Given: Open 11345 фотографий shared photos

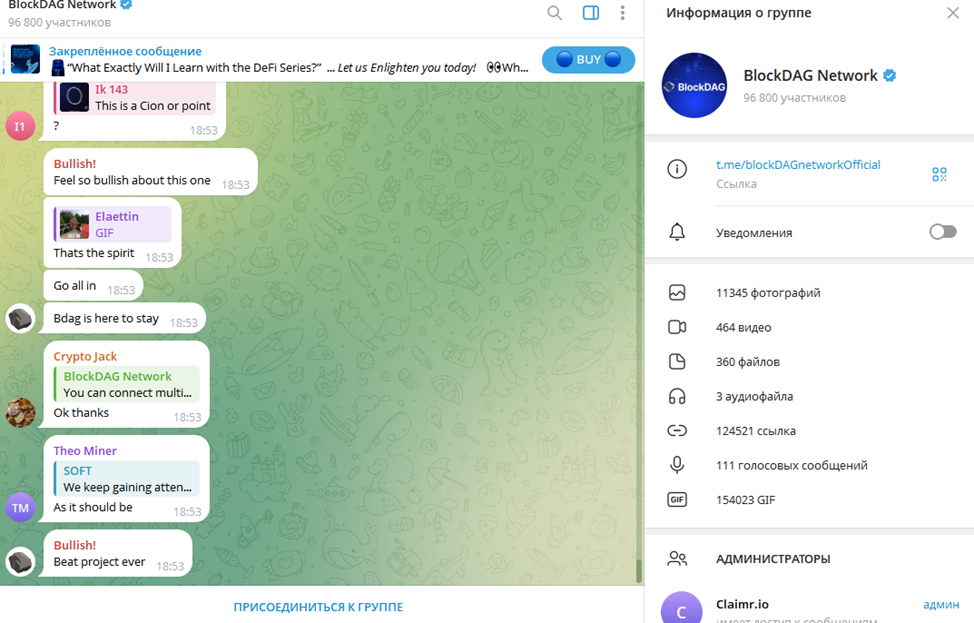Looking at the screenshot, I should [768, 293].
